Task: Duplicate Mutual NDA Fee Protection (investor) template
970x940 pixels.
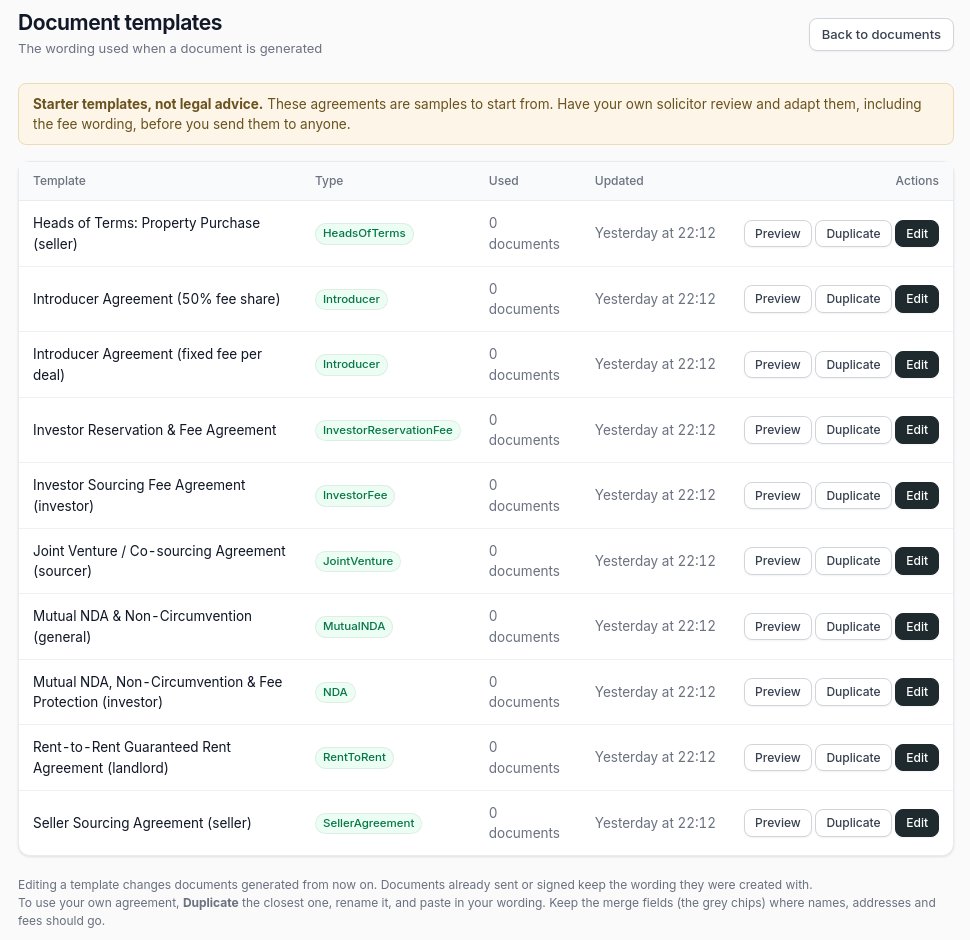Action: pyautogui.click(x=853, y=692)
